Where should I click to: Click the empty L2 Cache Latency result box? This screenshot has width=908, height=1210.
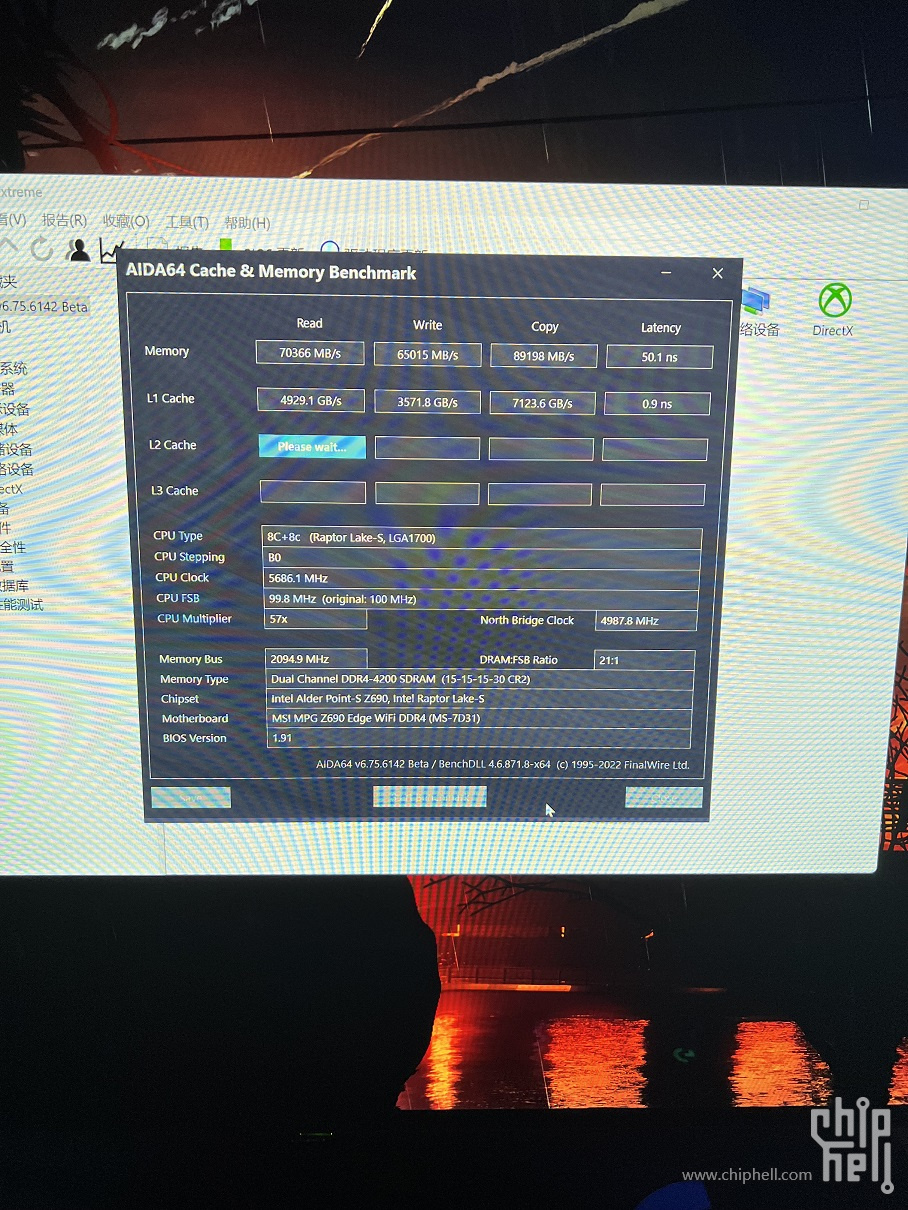click(x=655, y=450)
